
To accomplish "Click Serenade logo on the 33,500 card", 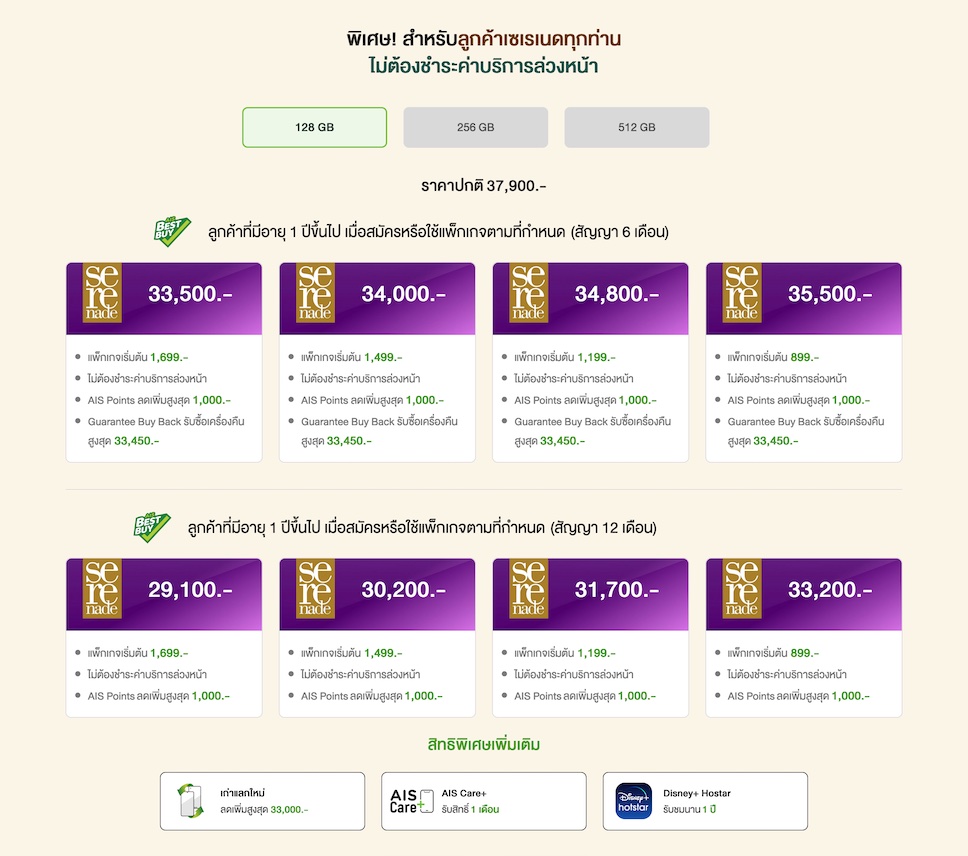I will (x=102, y=293).
